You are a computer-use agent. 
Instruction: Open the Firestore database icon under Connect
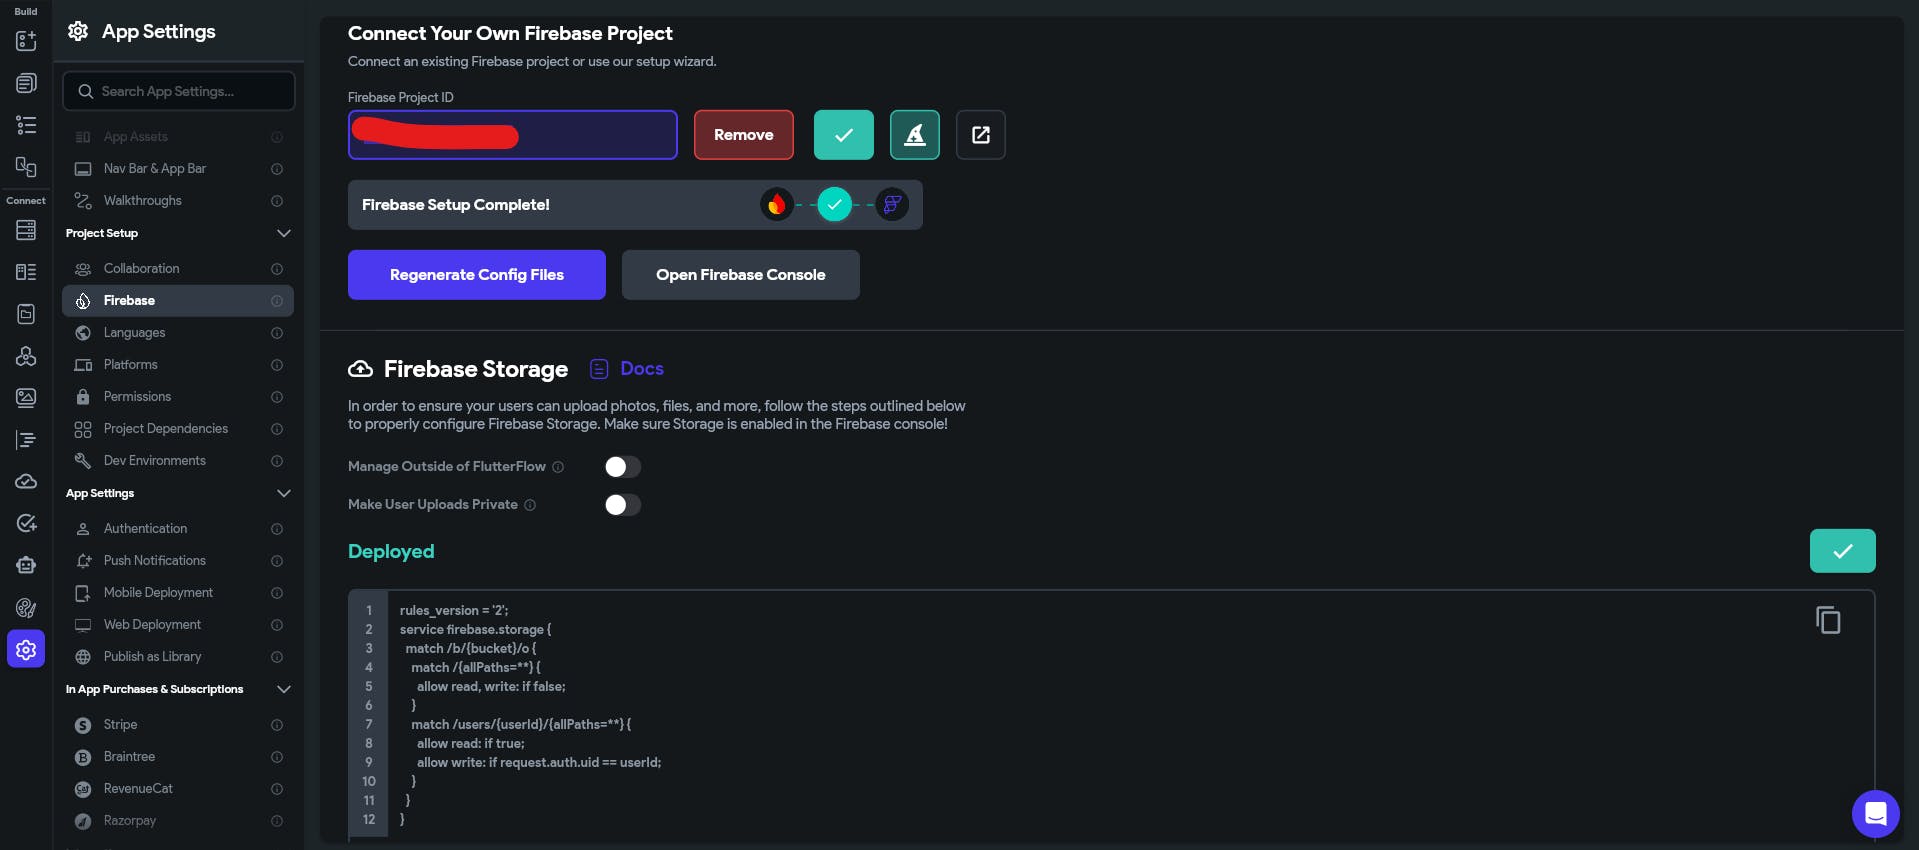[26, 230]
